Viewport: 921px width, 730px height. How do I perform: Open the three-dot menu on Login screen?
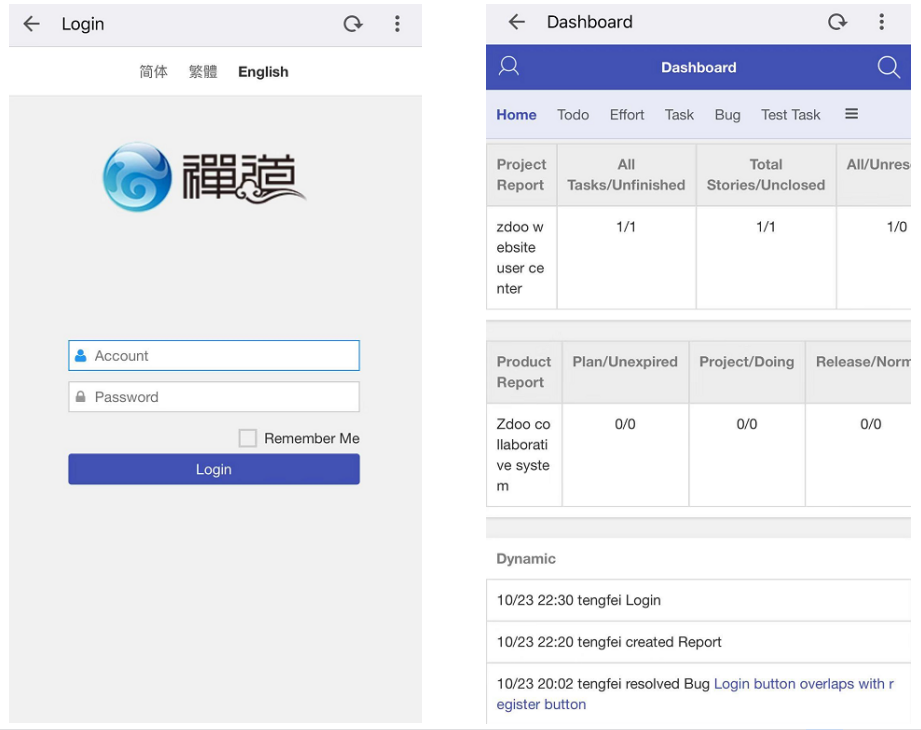397,24
